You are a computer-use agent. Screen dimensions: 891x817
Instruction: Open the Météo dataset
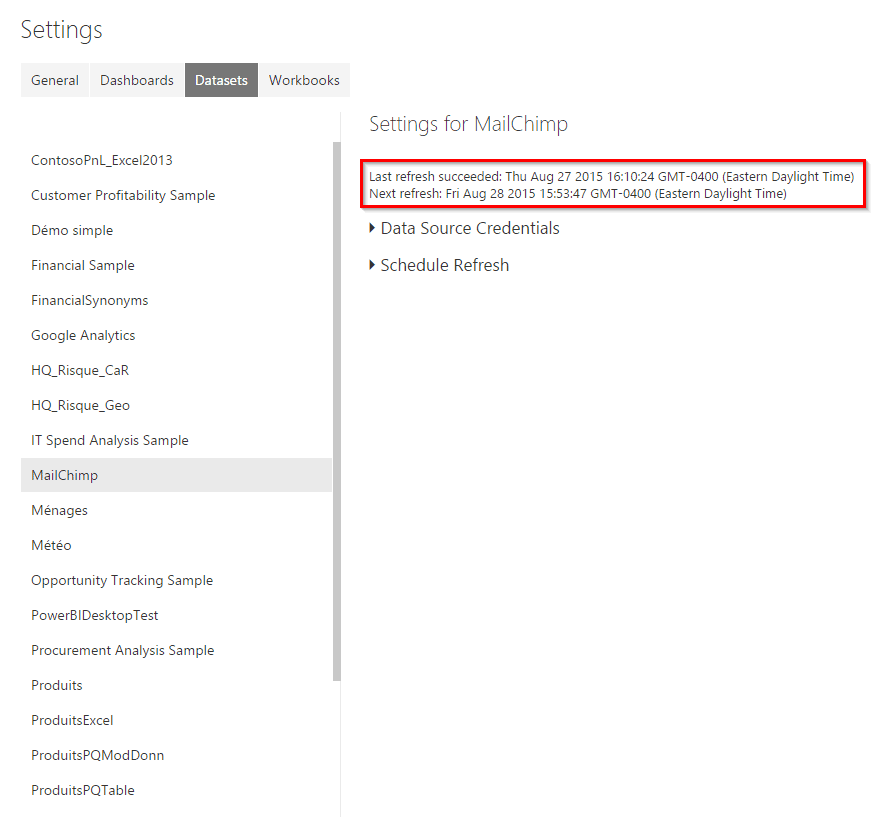click(x=51, y=545)
